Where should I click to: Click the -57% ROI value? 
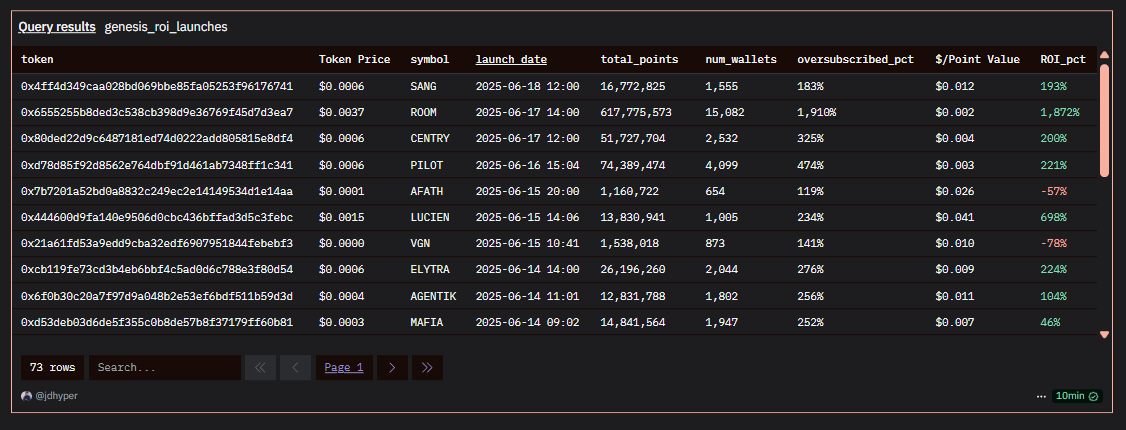1053,192
